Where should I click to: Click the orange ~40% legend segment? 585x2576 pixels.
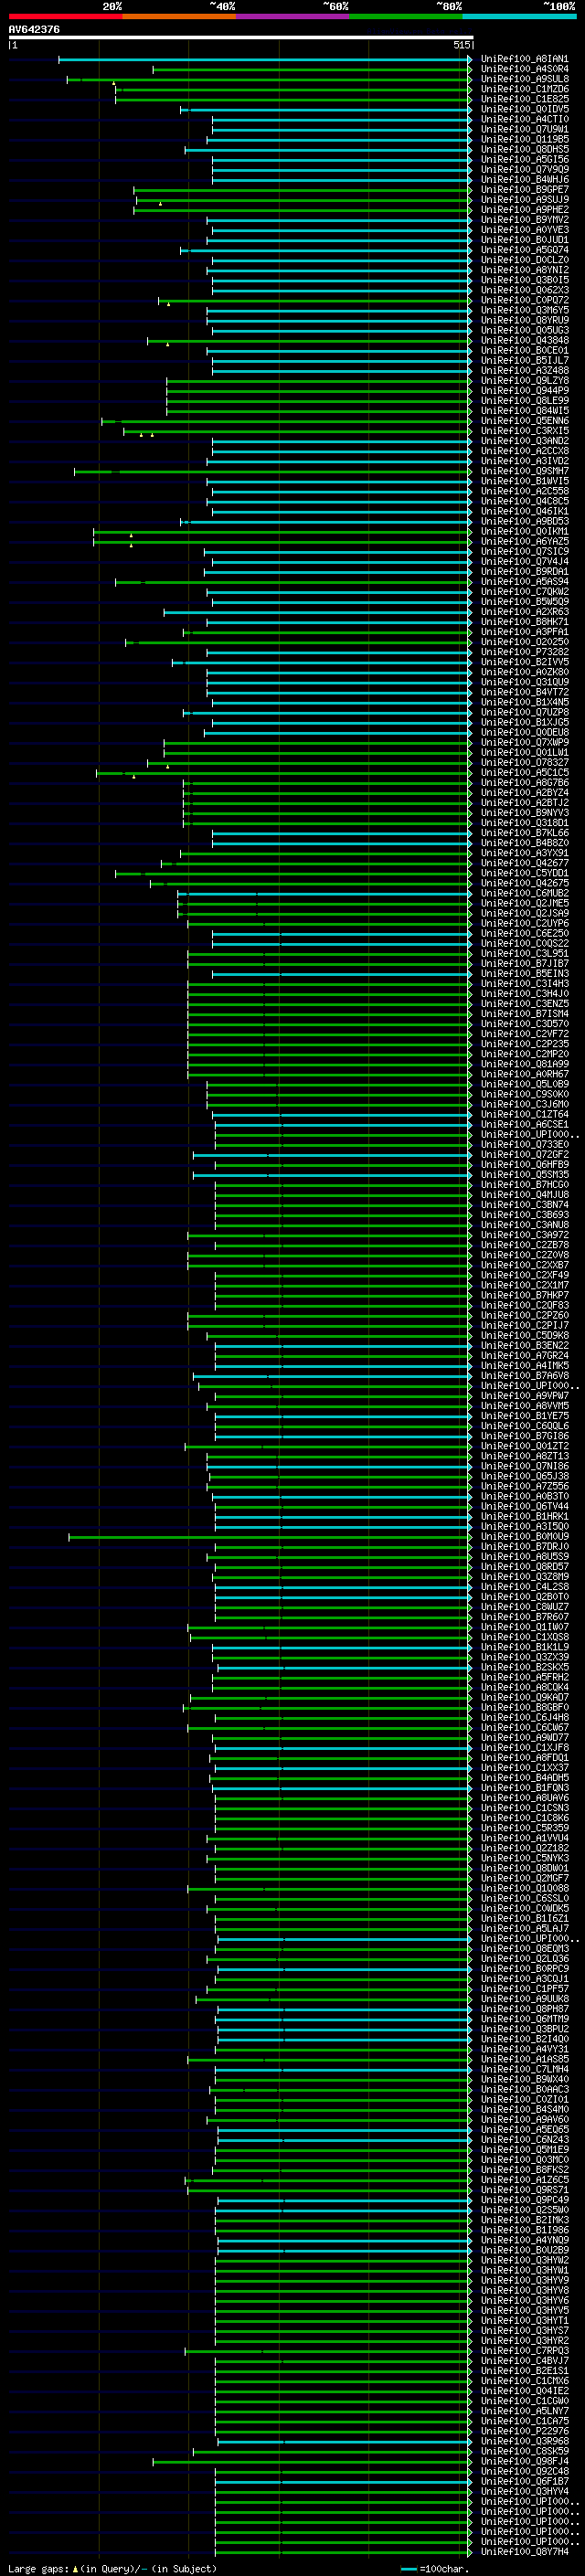click(x=179, y=16)
